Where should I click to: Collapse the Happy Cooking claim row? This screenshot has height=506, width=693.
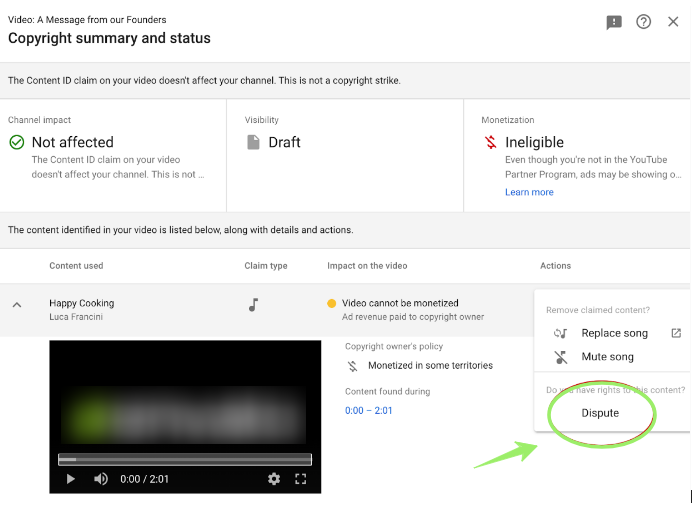[17, 305]
